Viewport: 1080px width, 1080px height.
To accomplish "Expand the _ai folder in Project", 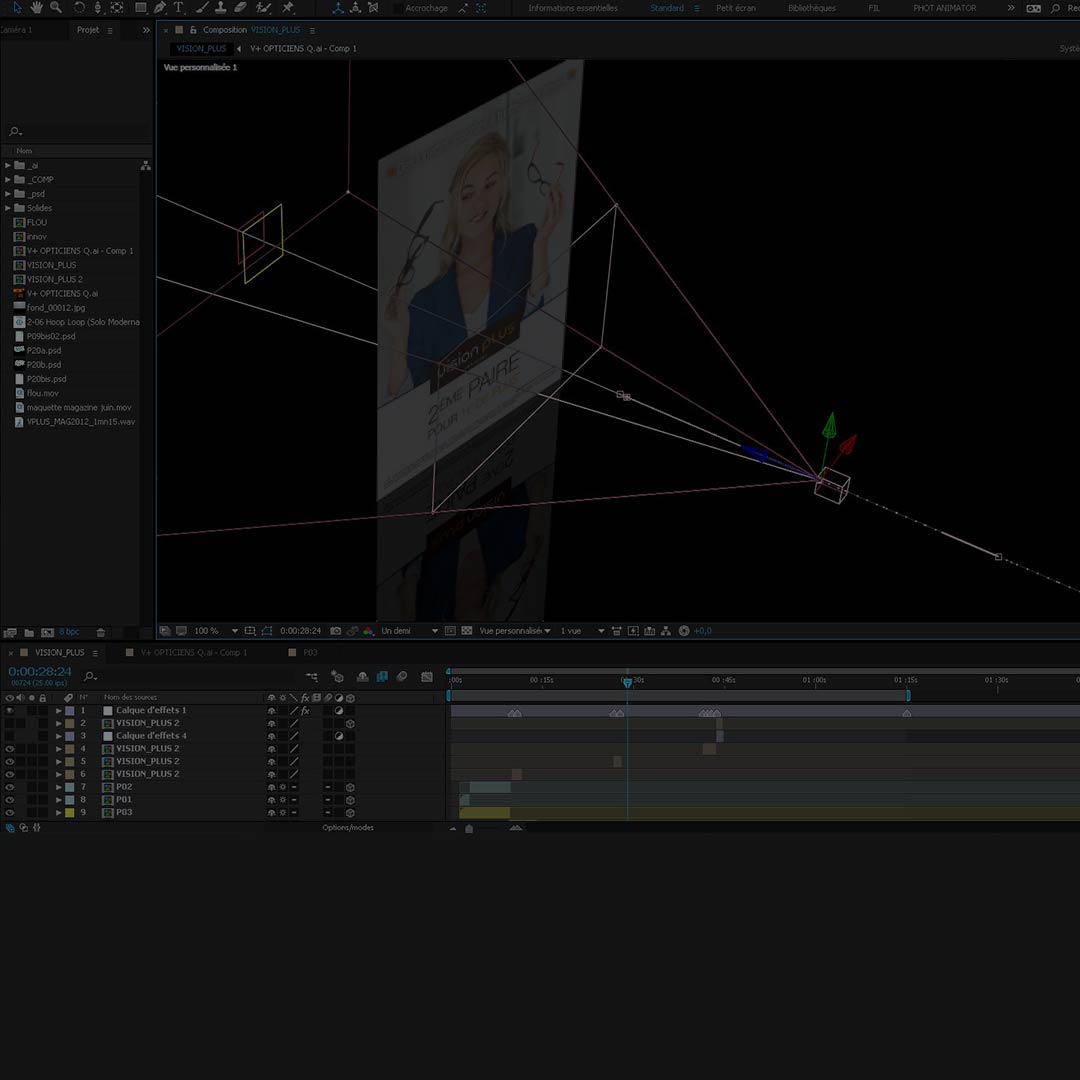I will (8, 165).
